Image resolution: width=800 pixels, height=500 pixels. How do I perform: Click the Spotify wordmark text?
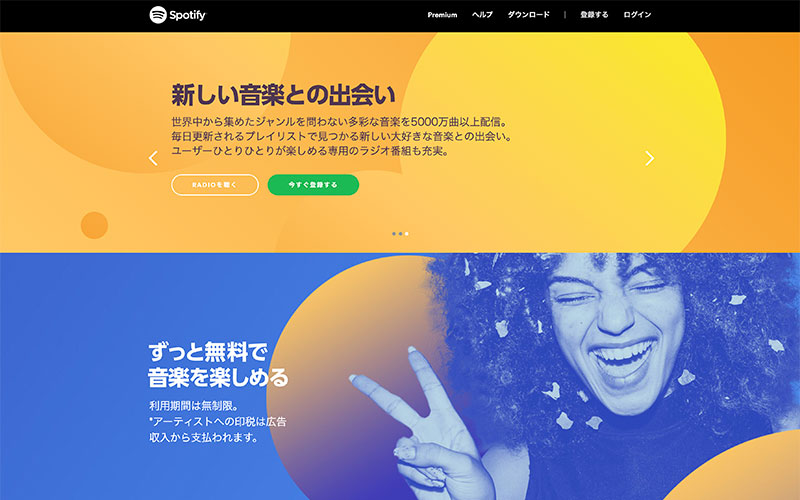pos(187,15)
